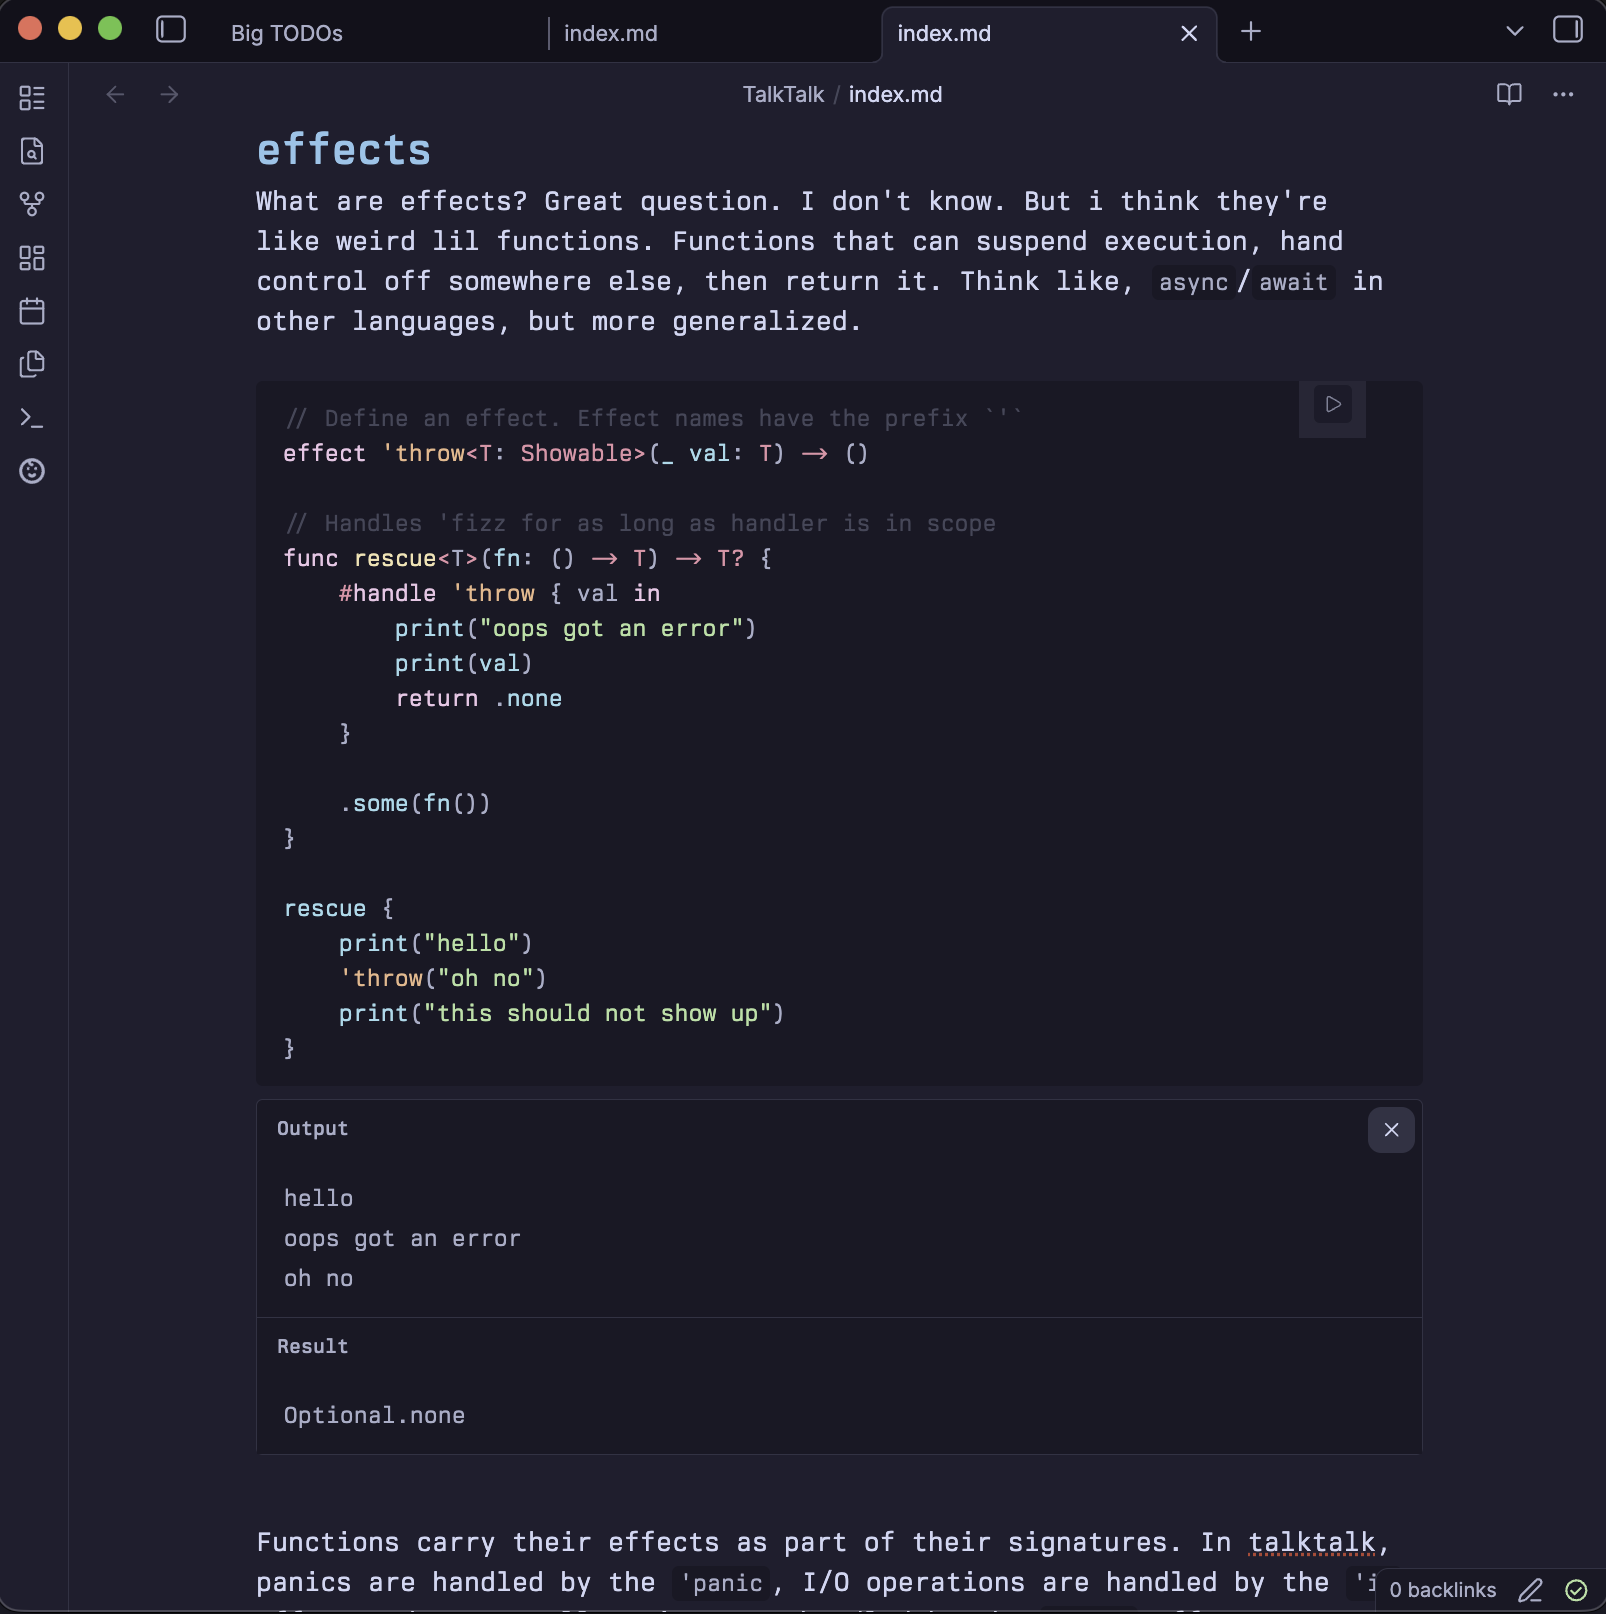
Task: Open a new tab with plus button
Action: pos(1250,31)
